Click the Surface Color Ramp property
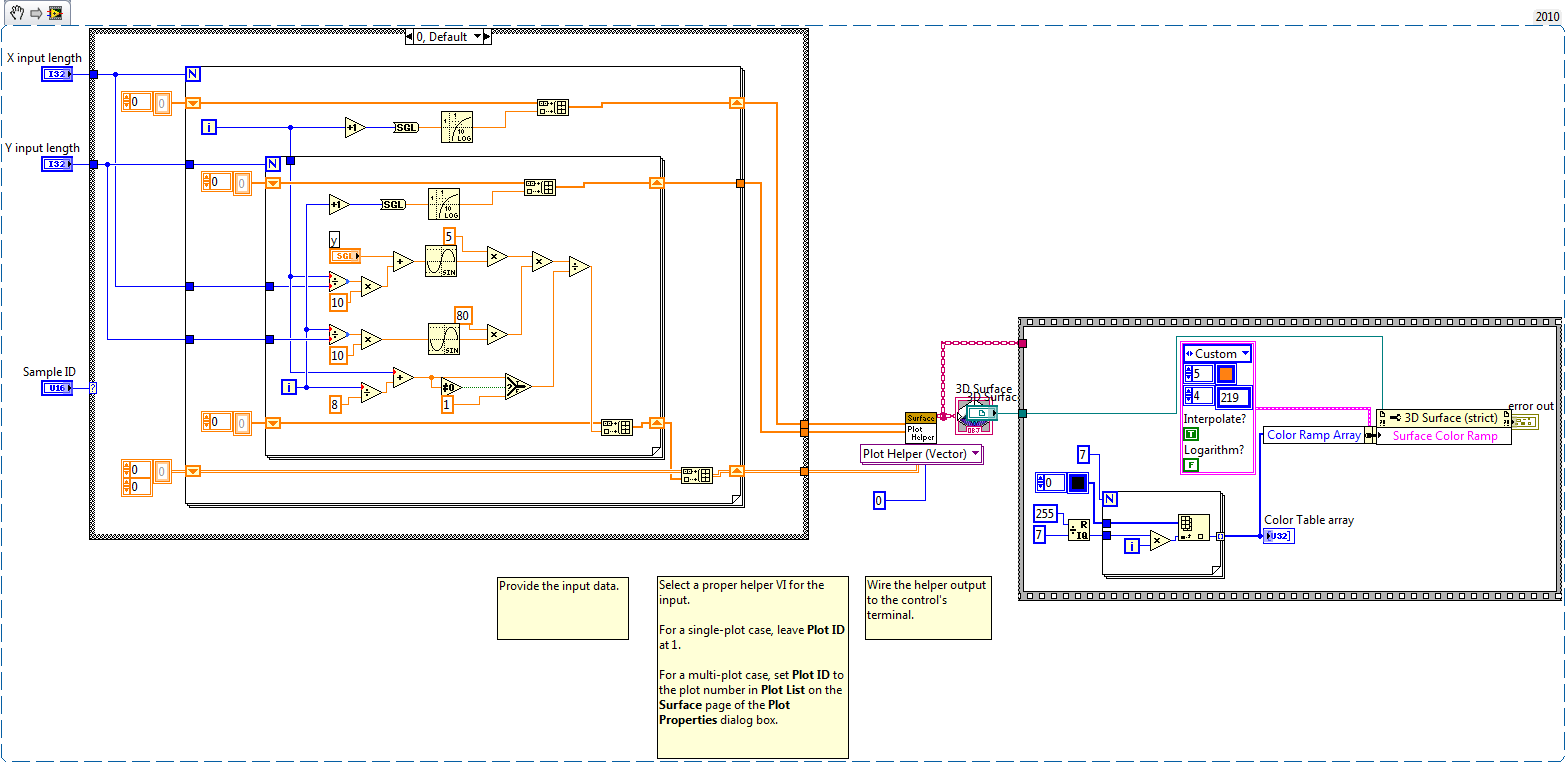Image resolution: width=1566 pixels, height=763 pixels. point(1445,435)
